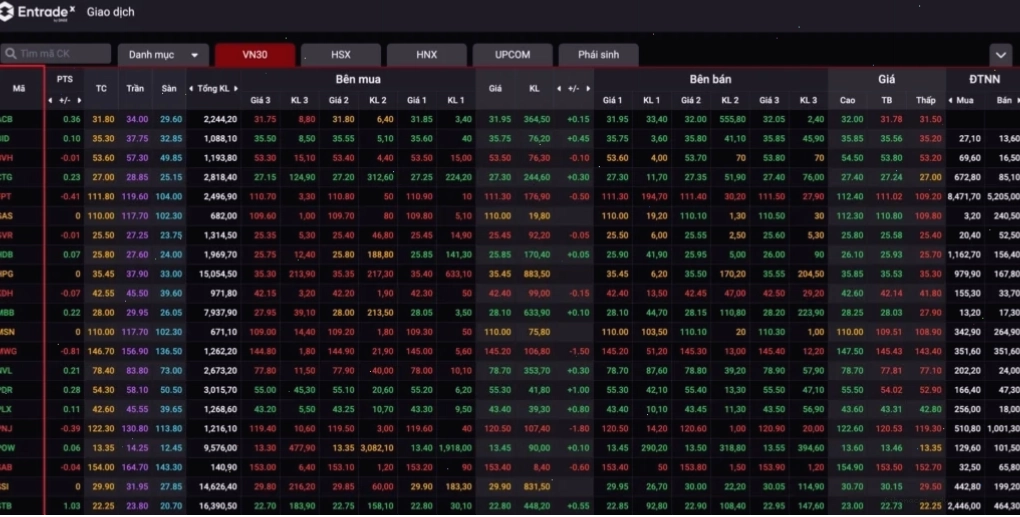Switch to the Phái sinh tab

598,55
